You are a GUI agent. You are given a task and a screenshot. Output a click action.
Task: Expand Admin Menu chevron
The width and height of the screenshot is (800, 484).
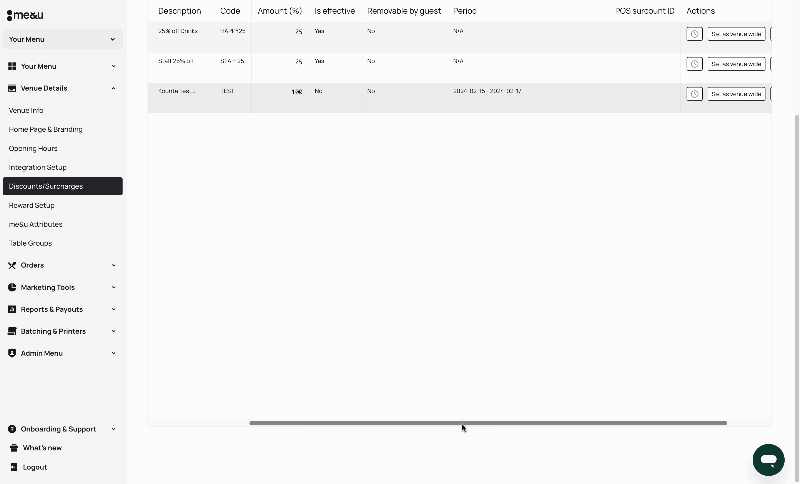113,353
